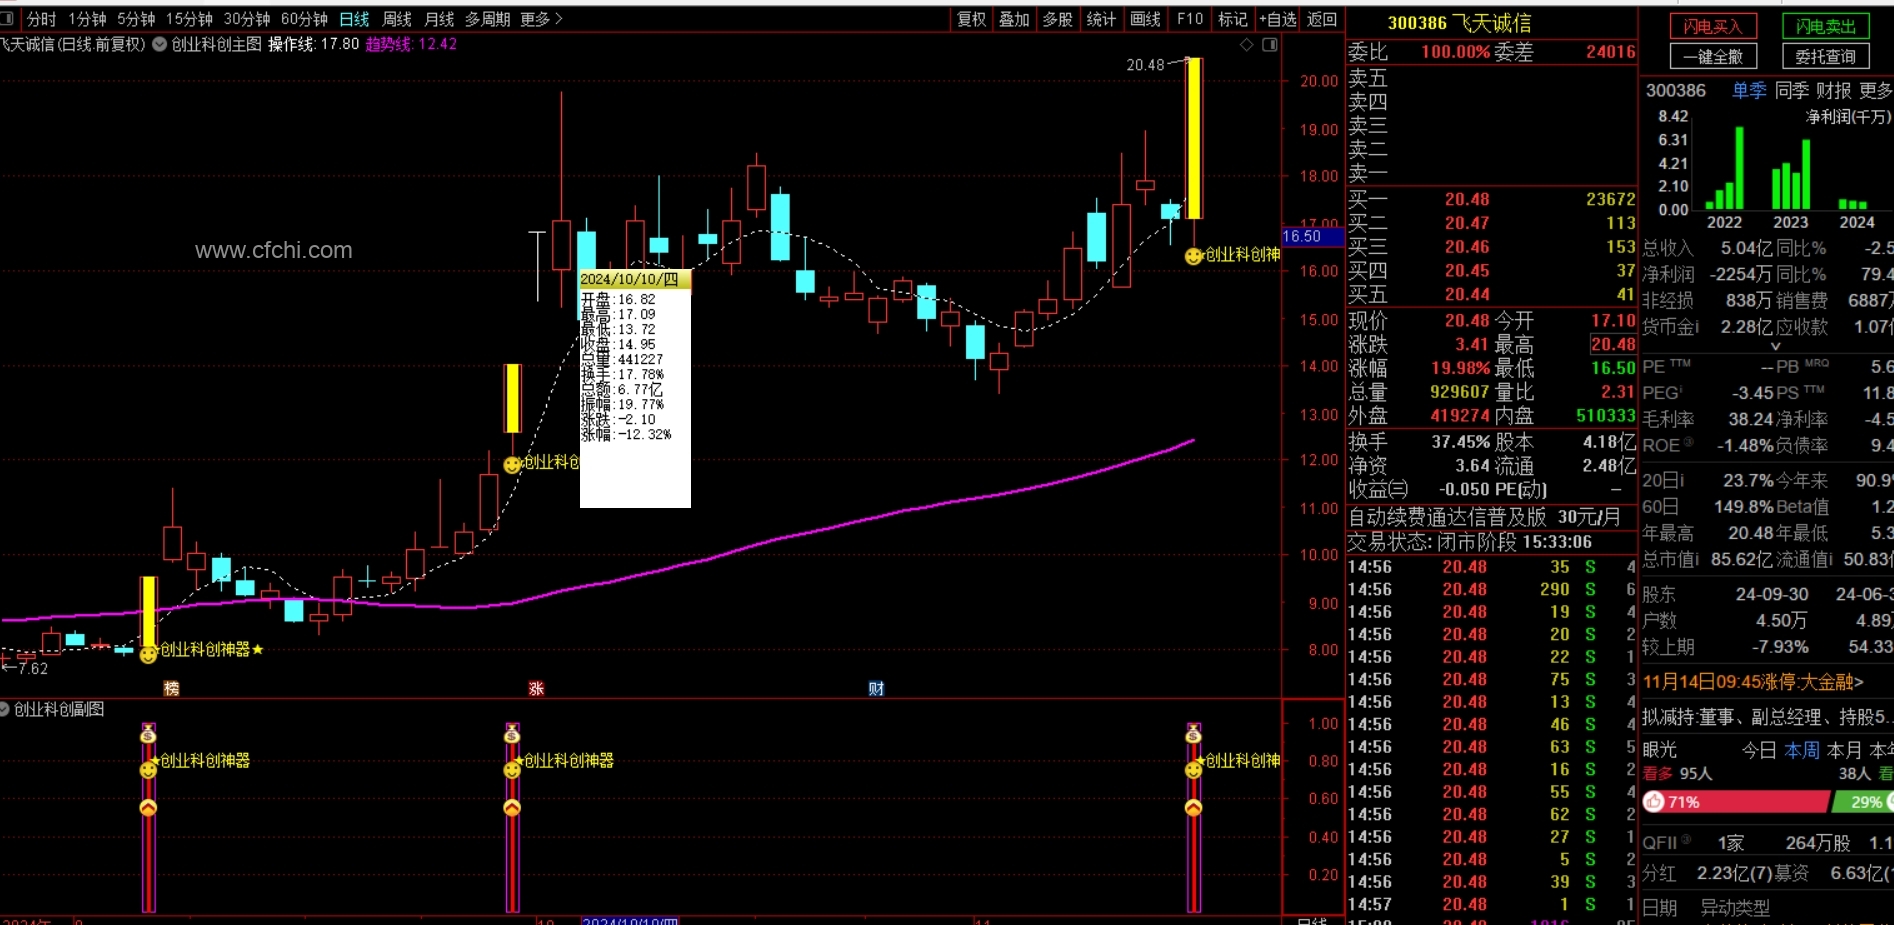Select the 同季 same-quarter tab
This screenshot has width=1894, height=925.
[1792, 91]
